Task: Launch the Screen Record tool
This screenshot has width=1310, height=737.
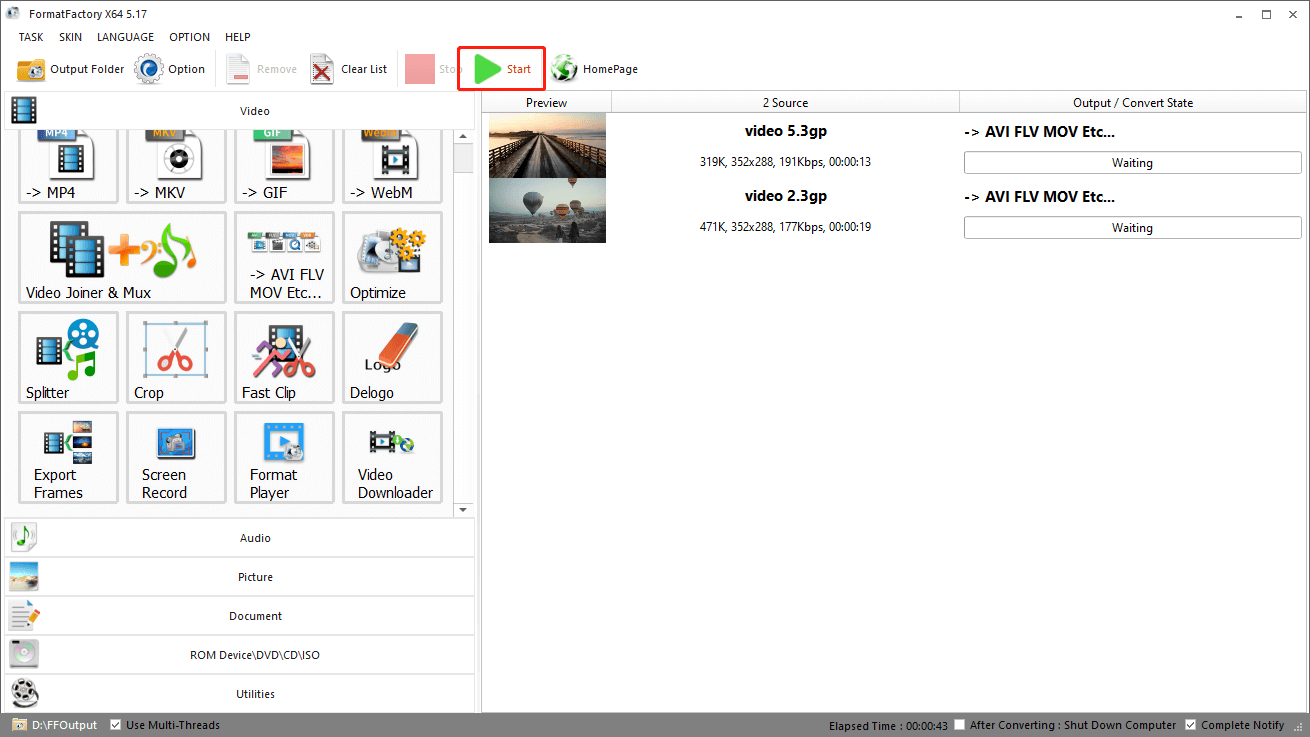Action: [x=176, y=458]
